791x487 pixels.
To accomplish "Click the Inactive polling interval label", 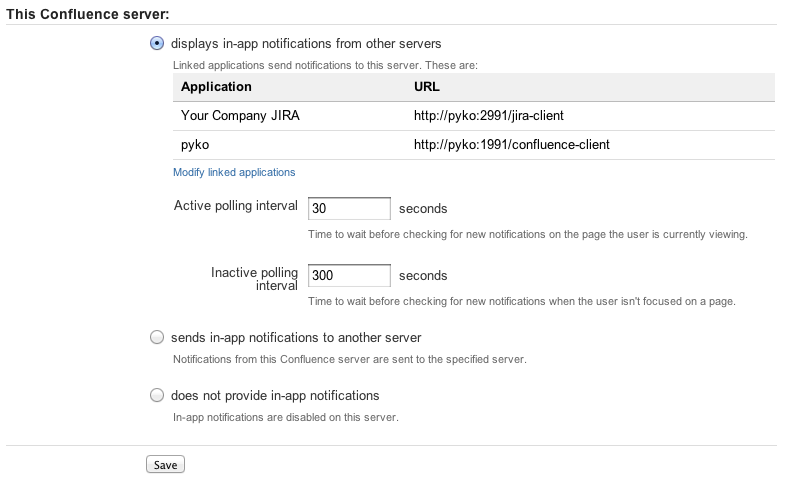I will [x=254, y=279].
